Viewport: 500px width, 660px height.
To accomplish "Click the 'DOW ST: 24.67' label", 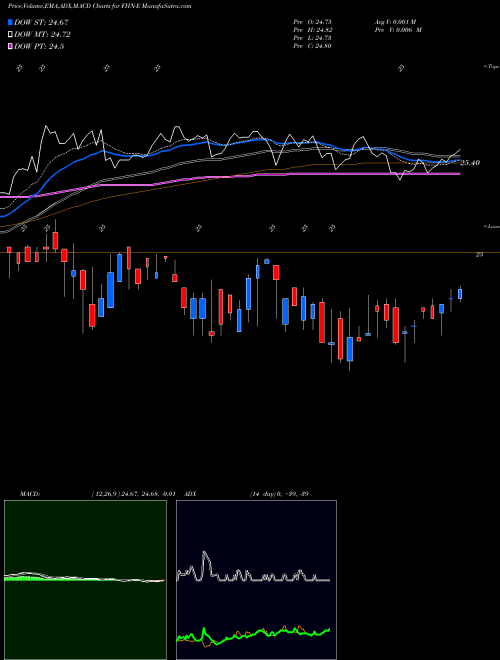I will (41, 23).
